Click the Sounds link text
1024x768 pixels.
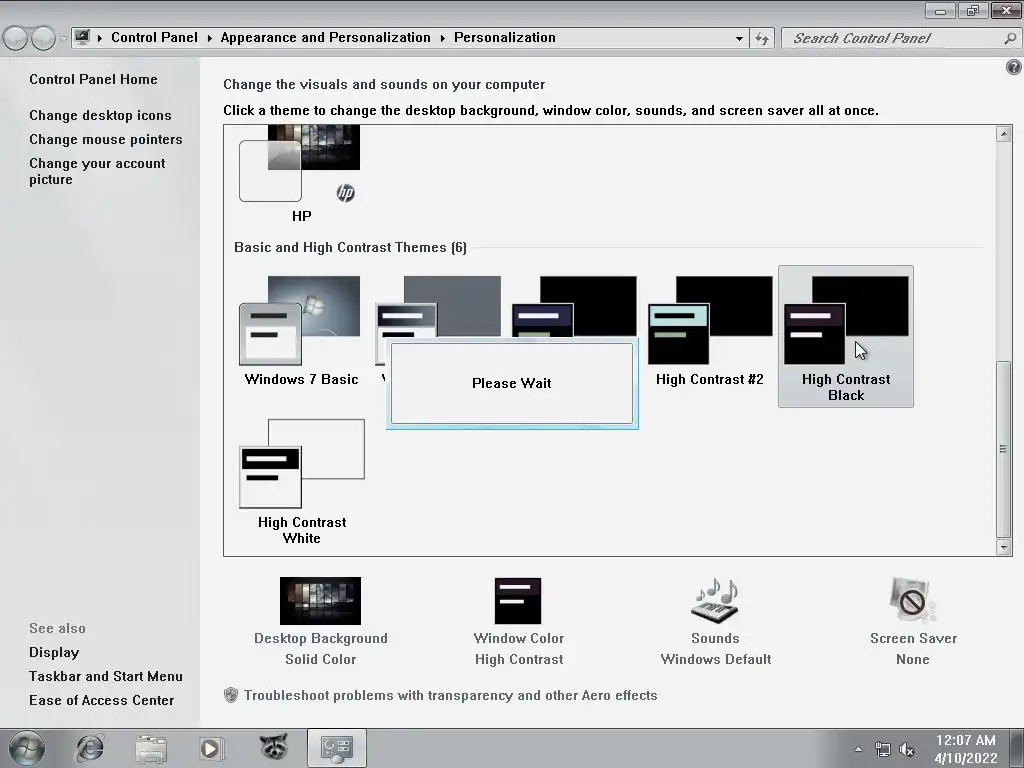(715, 638)
